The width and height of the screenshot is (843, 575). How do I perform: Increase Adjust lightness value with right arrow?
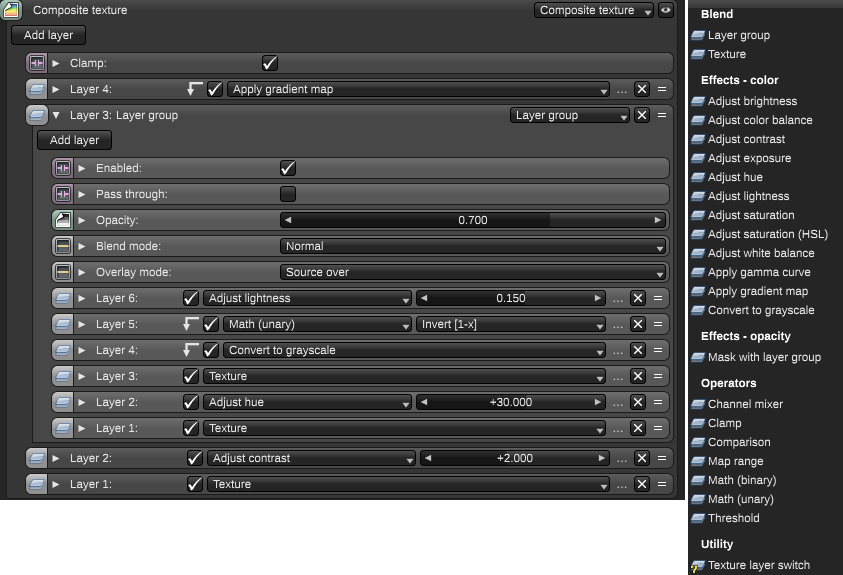click(x=597, y=298)
